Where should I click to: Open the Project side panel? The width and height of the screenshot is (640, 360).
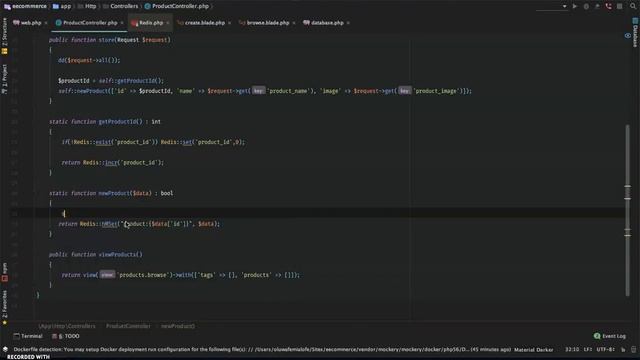[4, 79]
